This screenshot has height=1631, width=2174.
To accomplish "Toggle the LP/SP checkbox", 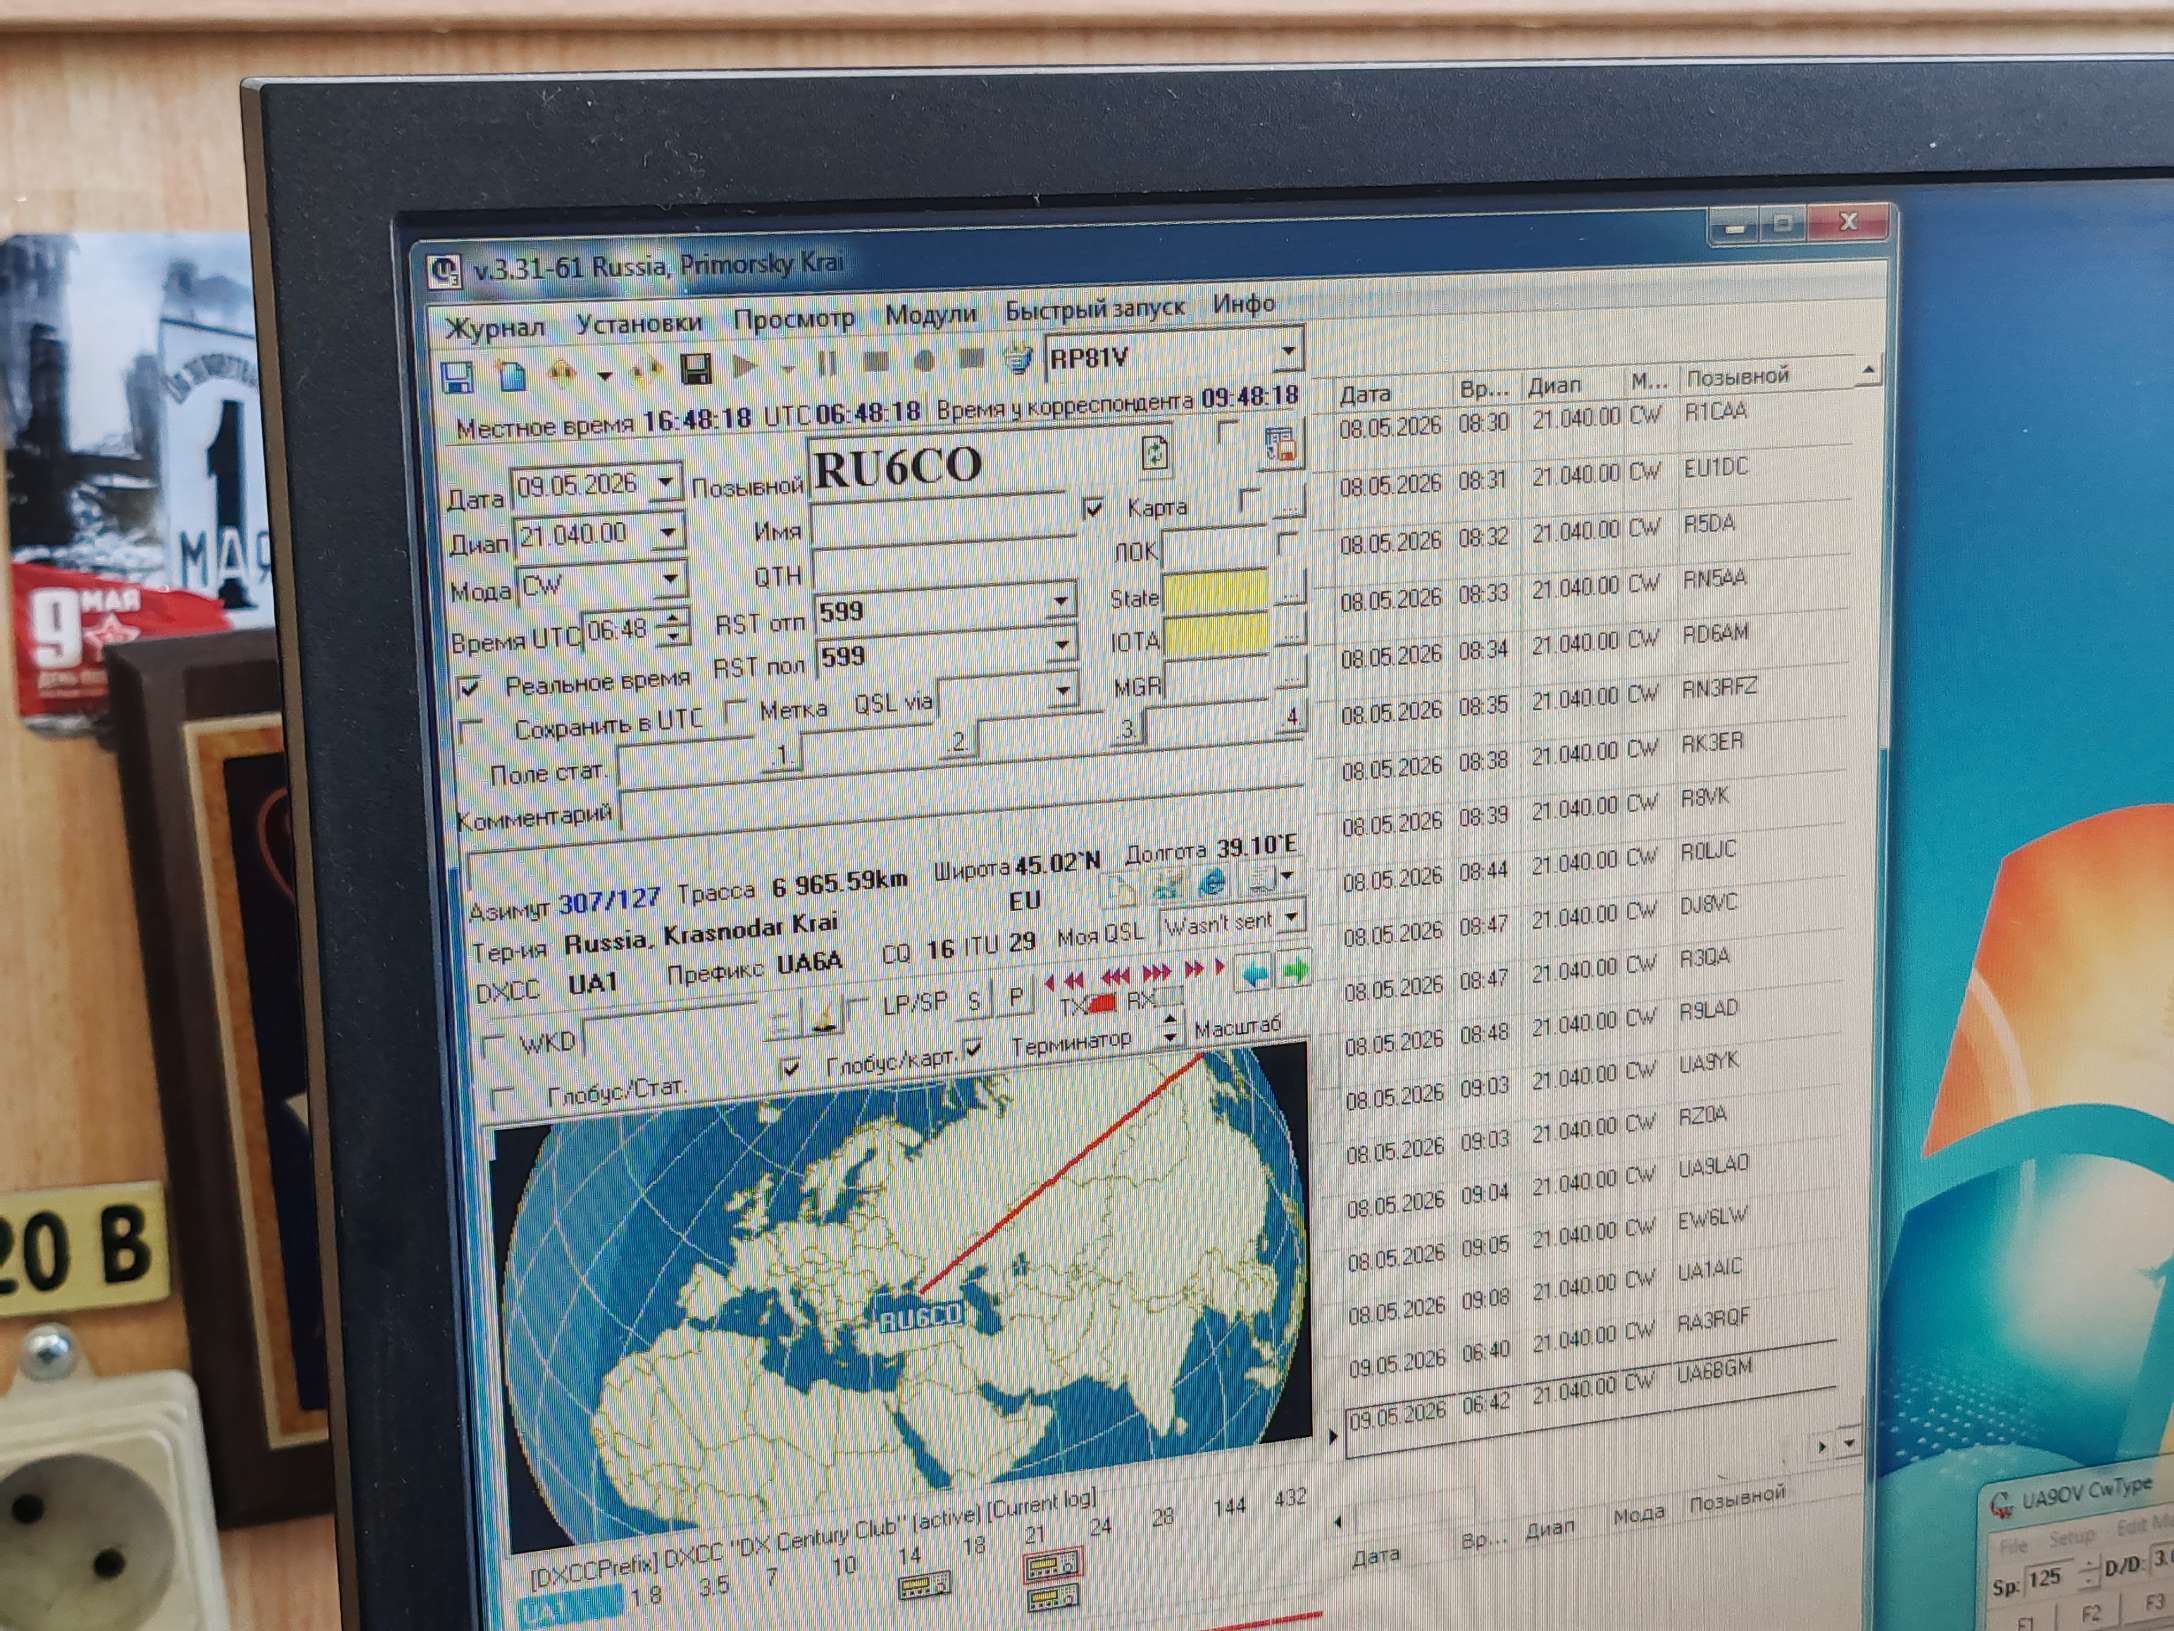I will tap(857, 1008).
